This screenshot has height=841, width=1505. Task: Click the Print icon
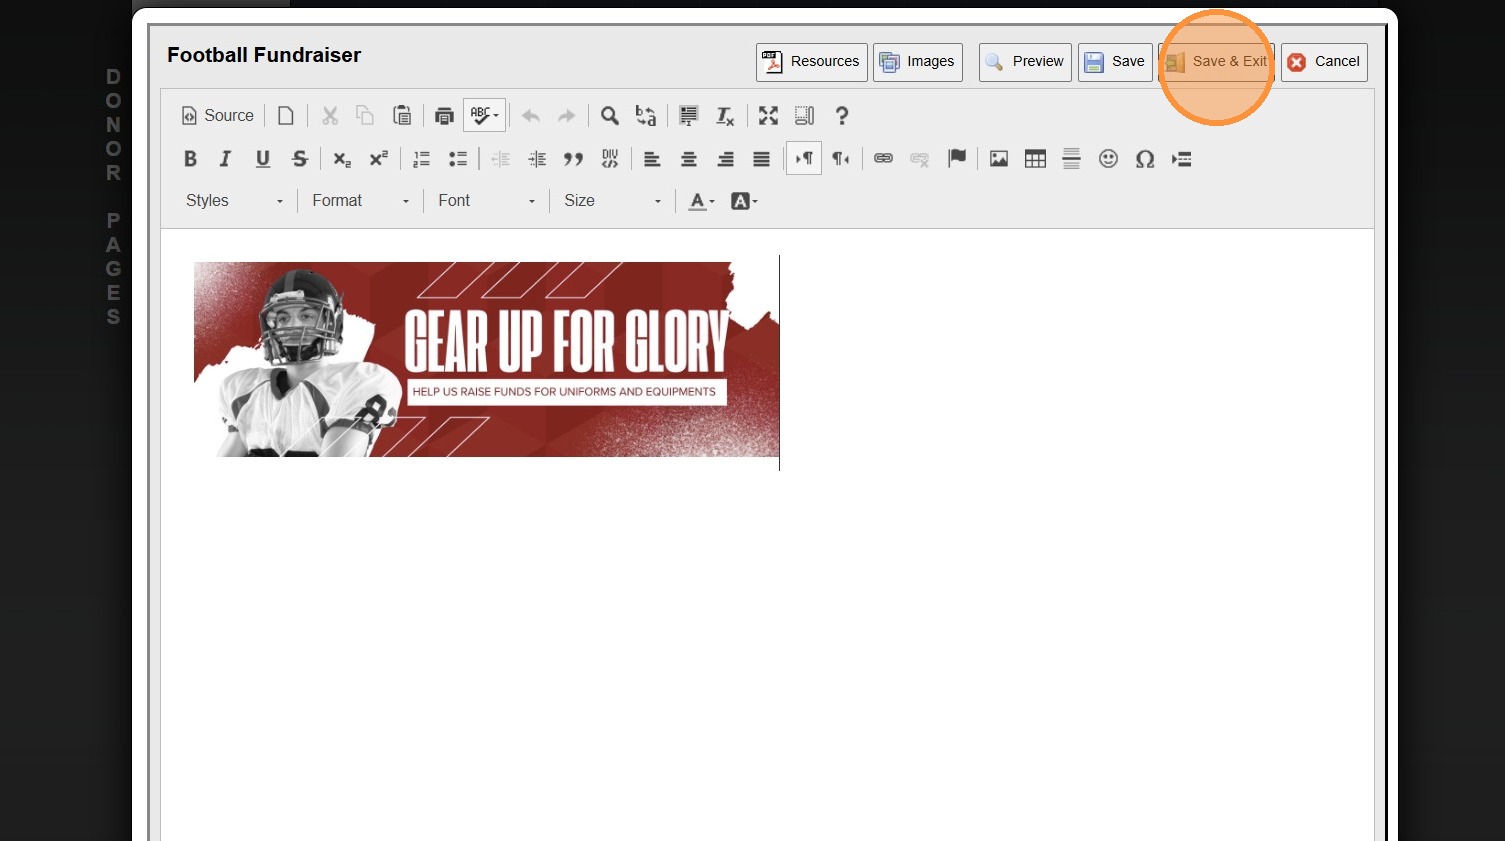pyautogui.click(x=444, y=116)
